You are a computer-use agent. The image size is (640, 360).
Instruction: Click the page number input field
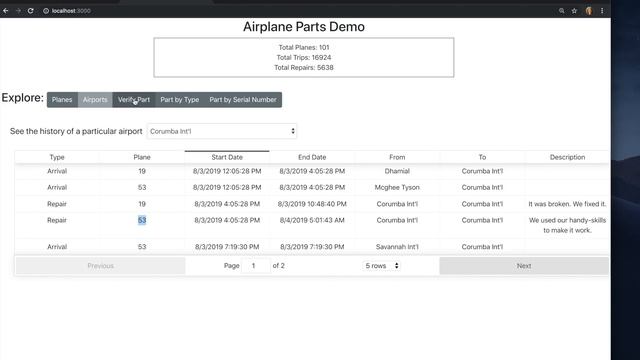tap(256, 266)
